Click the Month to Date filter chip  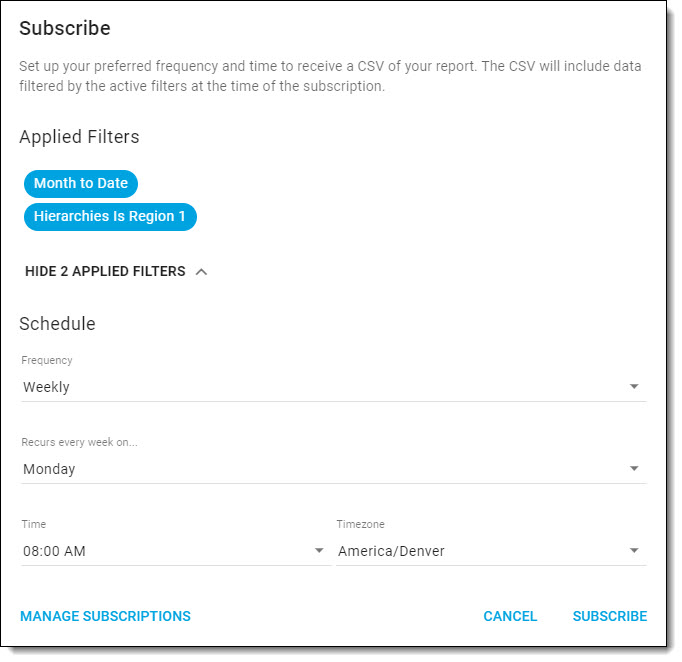click(81, 183)
